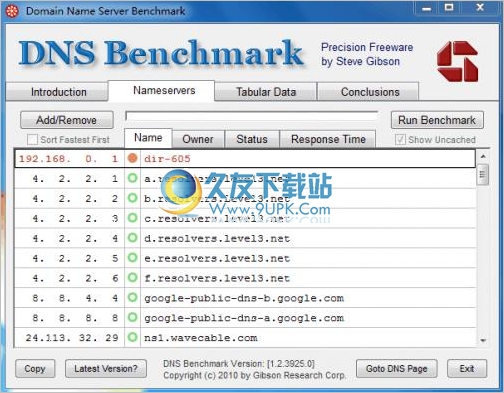Click DNS Benchmark Version text

(x=239, y=363)
